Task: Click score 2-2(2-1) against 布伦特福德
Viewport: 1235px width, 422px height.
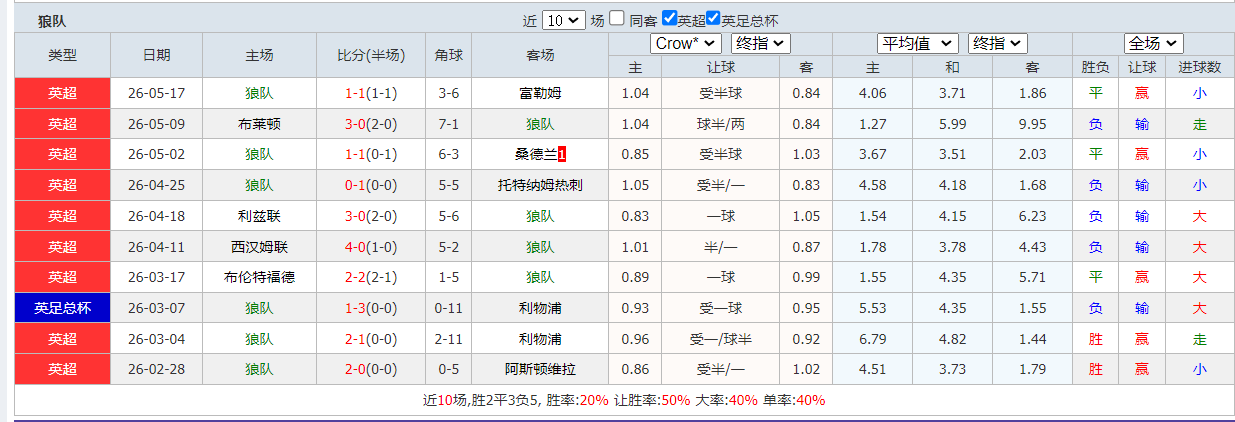Action: (371, 277)
